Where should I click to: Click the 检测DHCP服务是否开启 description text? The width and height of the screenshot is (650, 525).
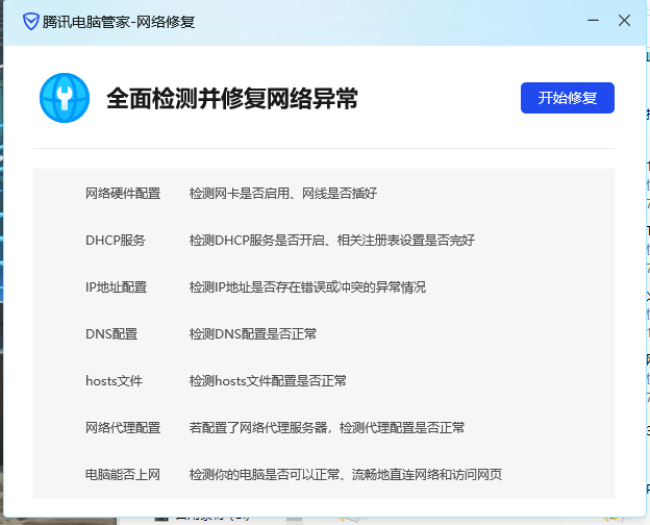331,240
